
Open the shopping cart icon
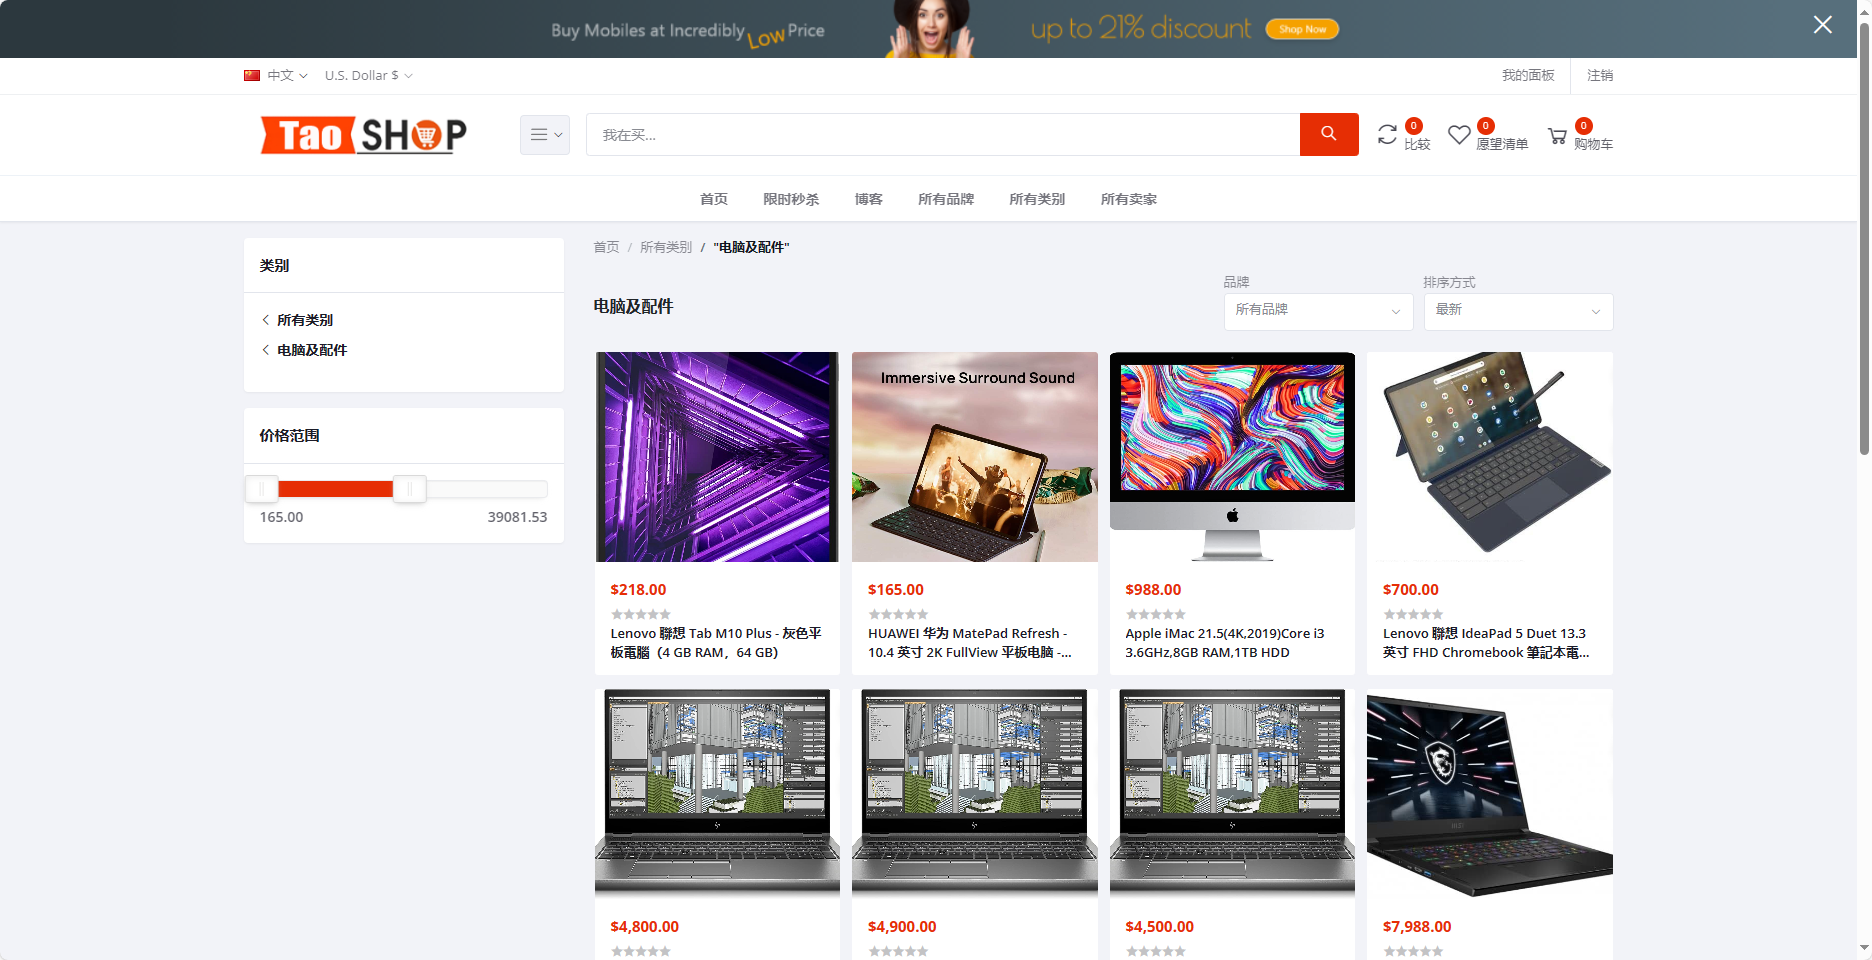(x=1557, y=135)
